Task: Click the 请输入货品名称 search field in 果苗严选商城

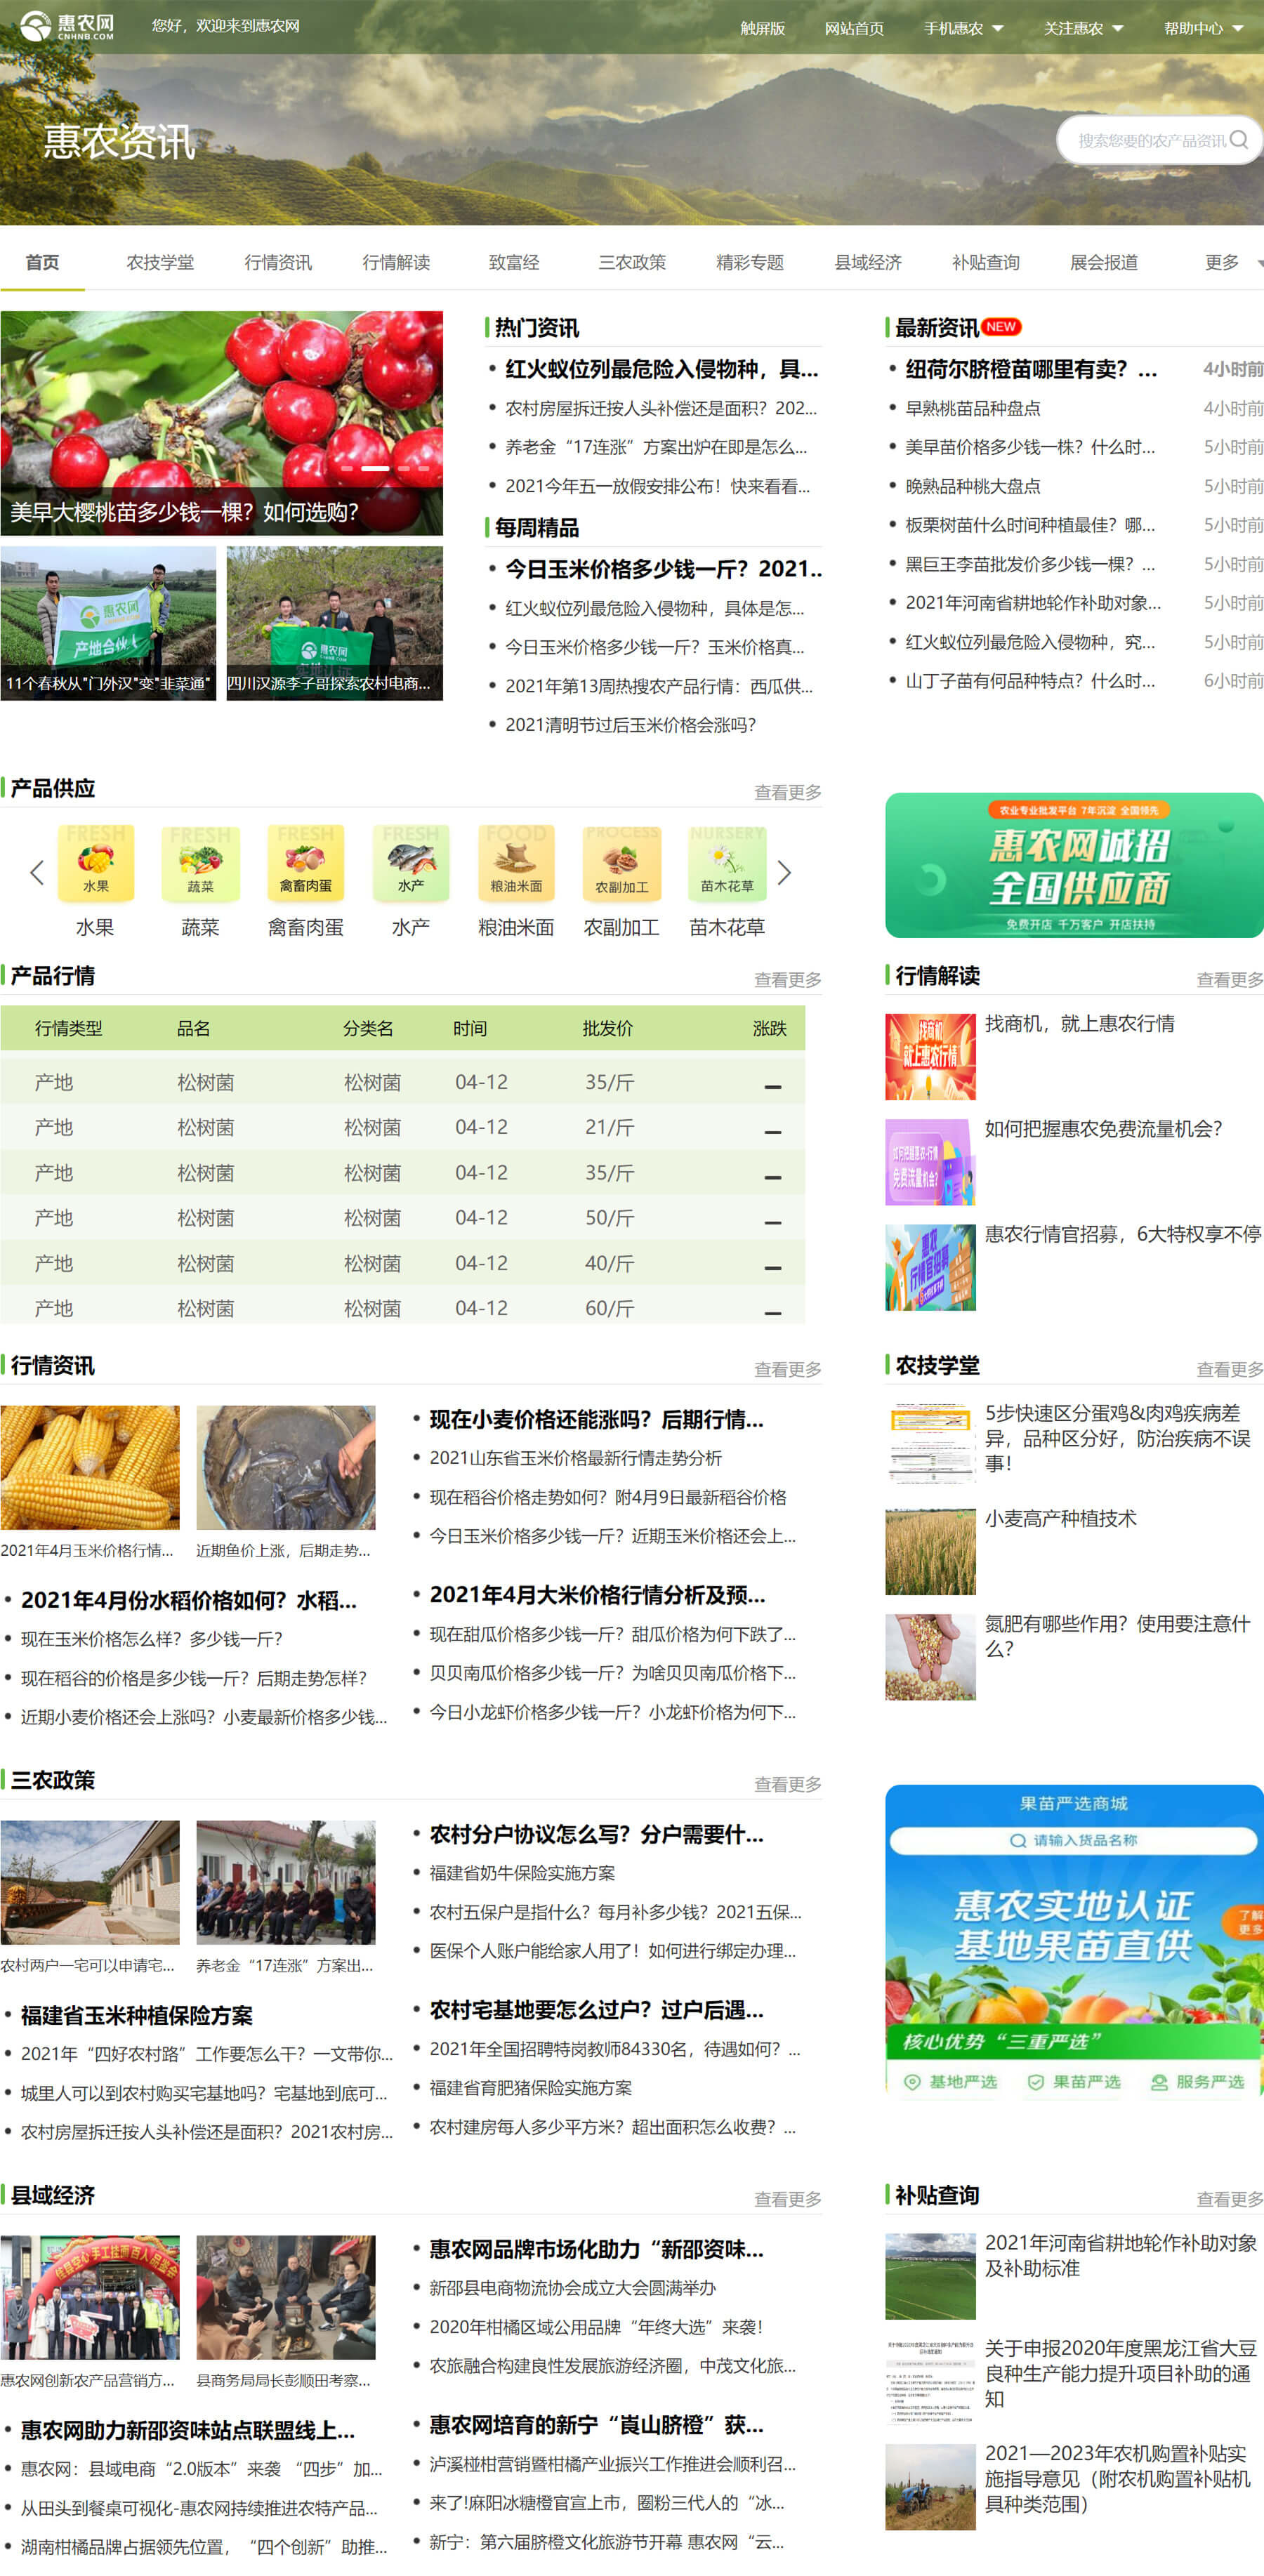Action: tap(1073, 1840)
